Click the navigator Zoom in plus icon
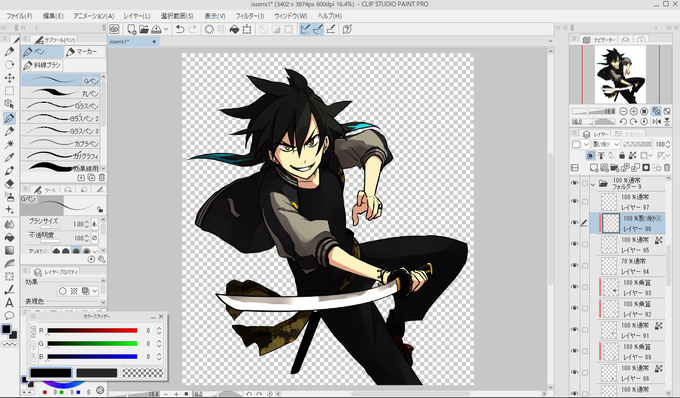Image resolution: width=680 pixels, height=398 pixels. pos(634,111)
